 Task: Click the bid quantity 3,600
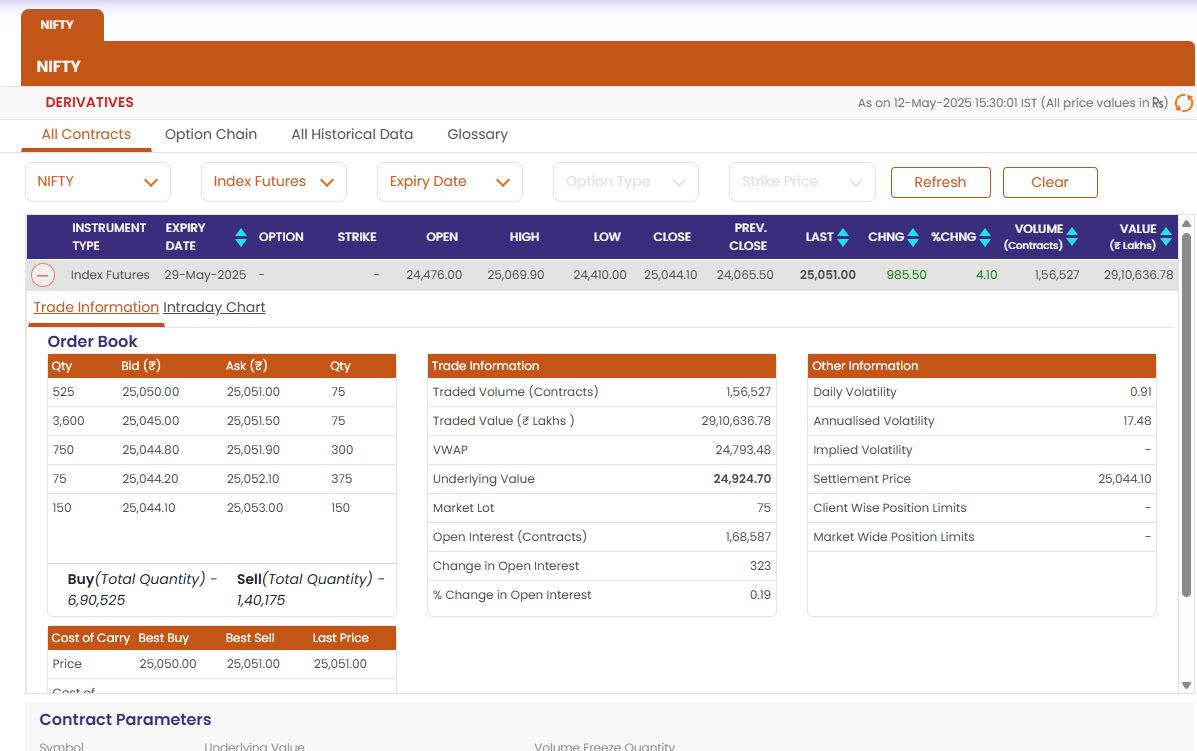68,421
